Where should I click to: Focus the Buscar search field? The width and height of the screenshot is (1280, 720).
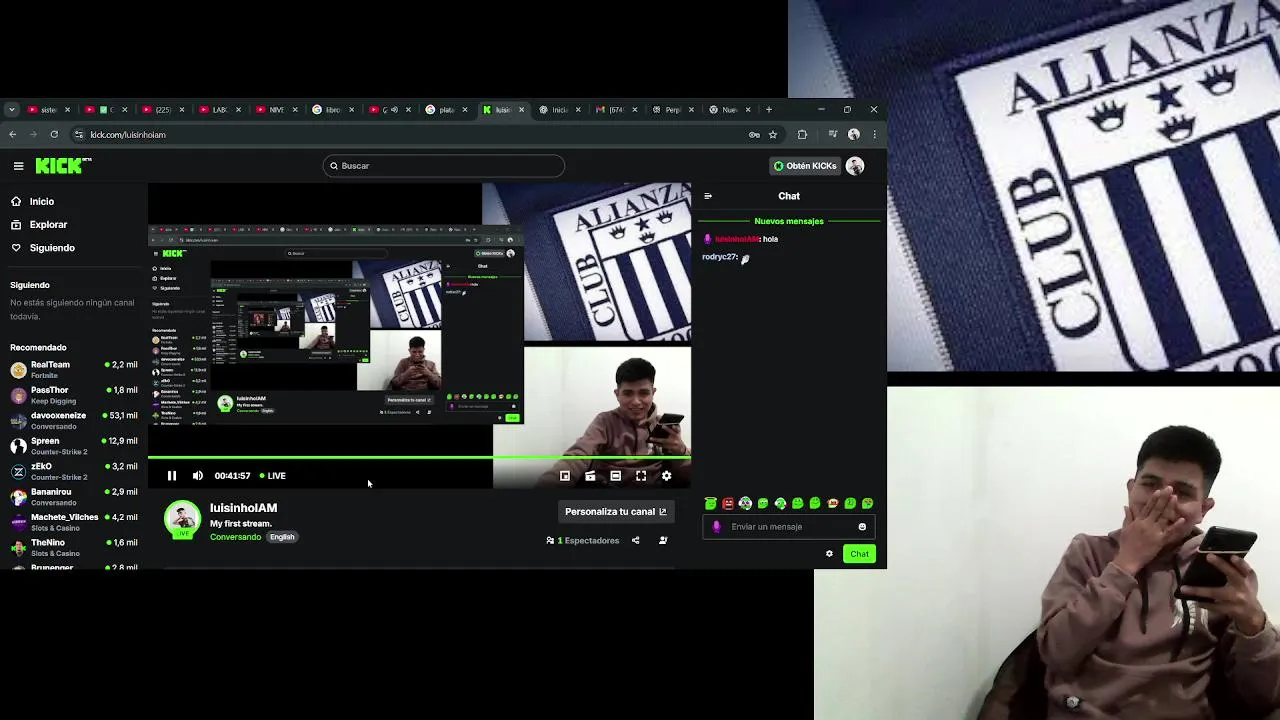tap(444, 166)
